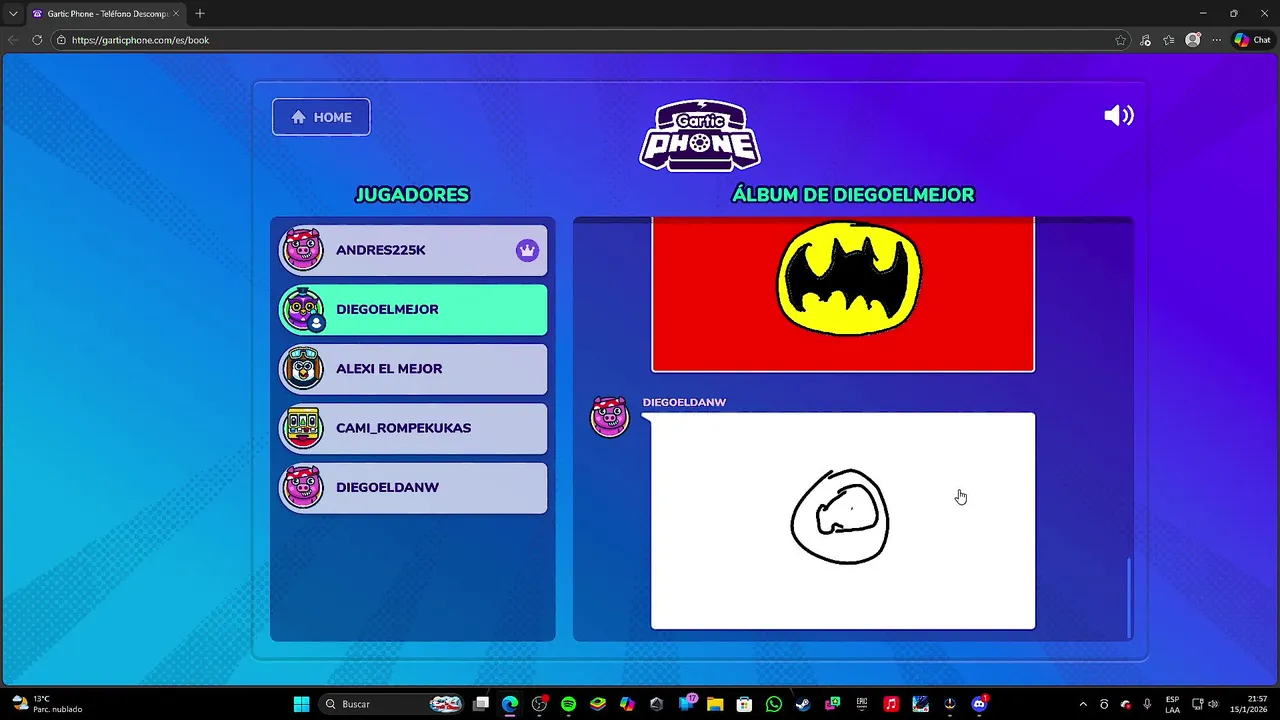Click DIEGOELMEJOR's owl avatar in player list

pos(303,309)
